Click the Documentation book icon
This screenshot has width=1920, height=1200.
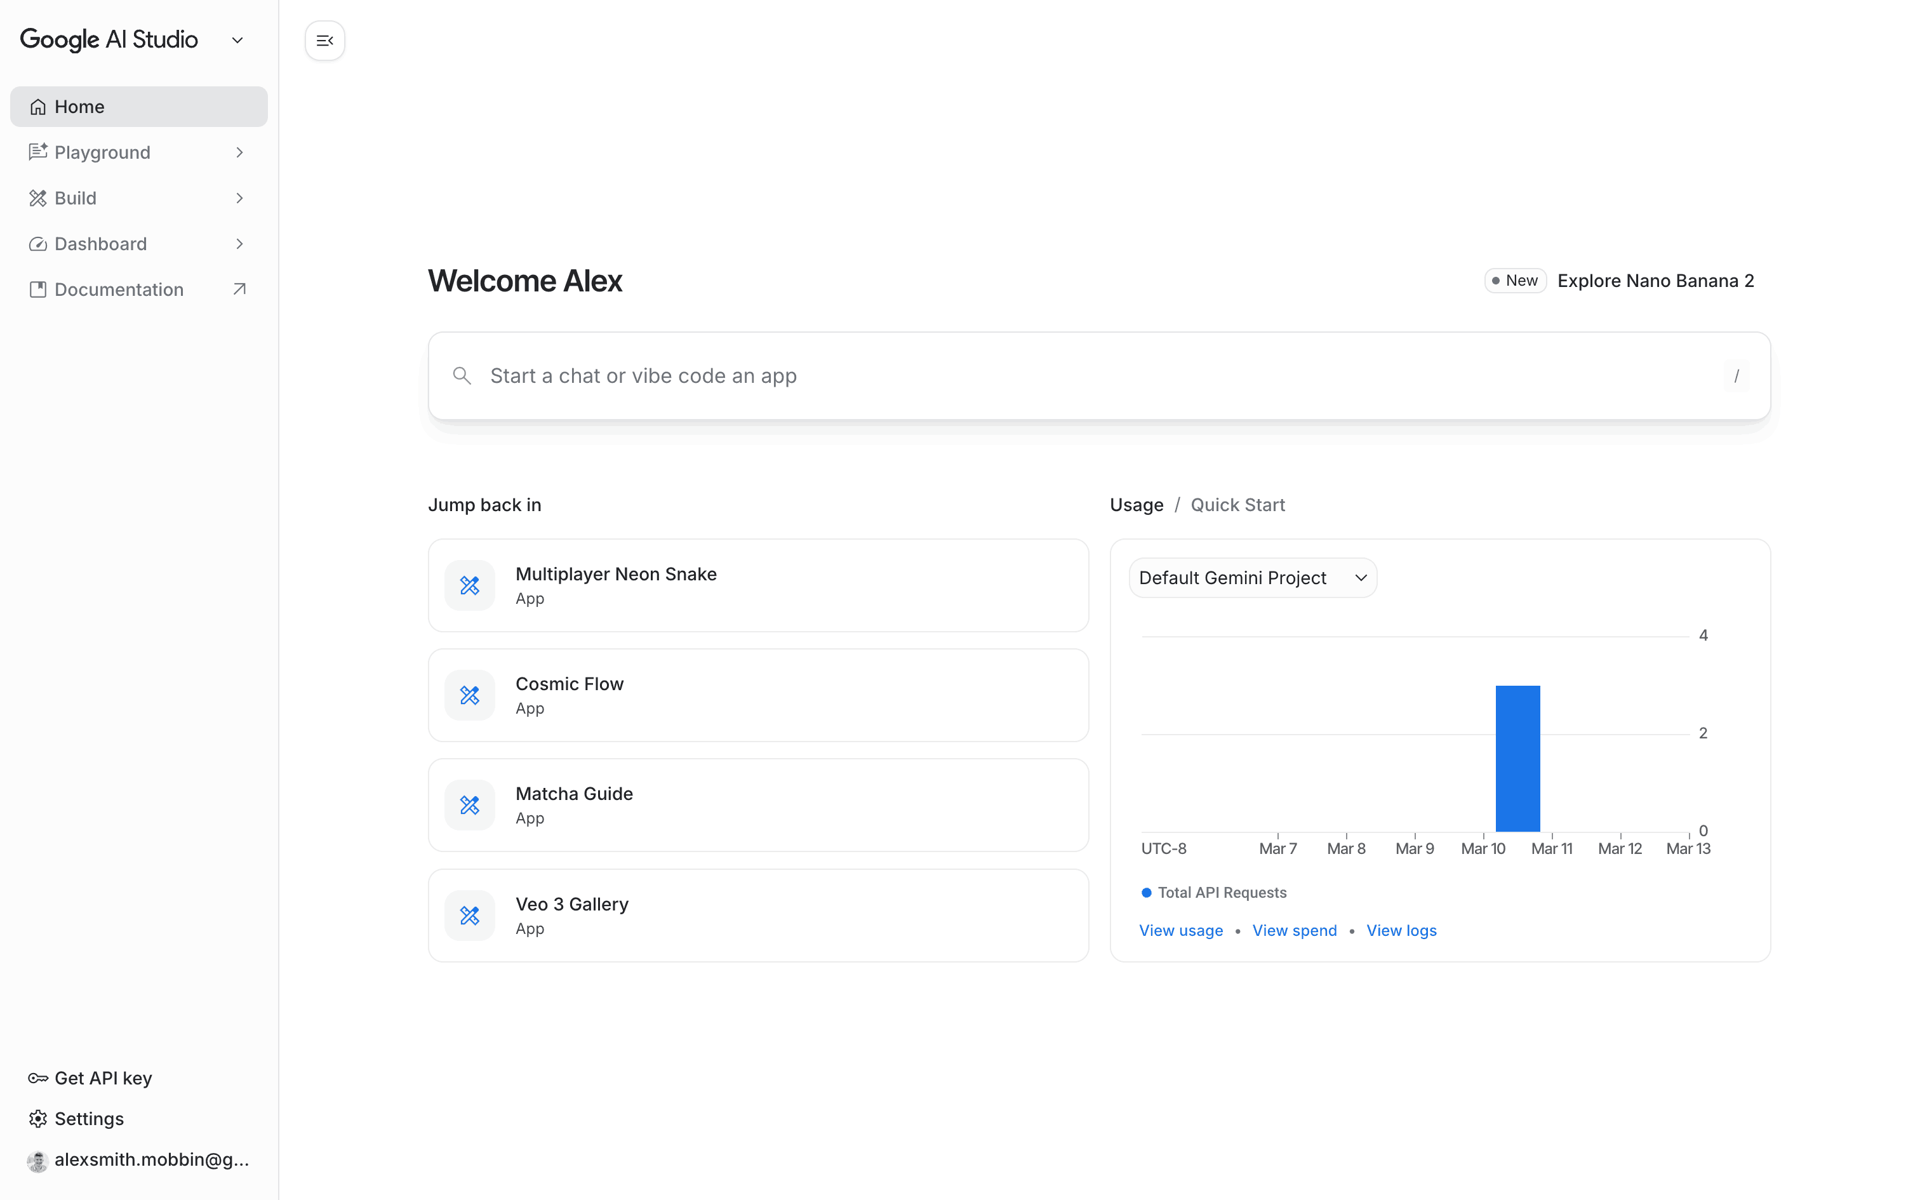click(x=38, y=289)
